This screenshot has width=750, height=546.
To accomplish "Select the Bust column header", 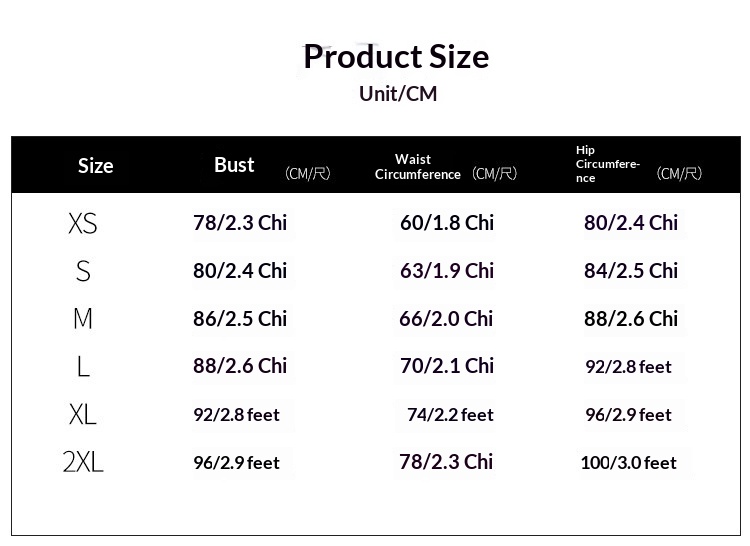I will 234,165.
